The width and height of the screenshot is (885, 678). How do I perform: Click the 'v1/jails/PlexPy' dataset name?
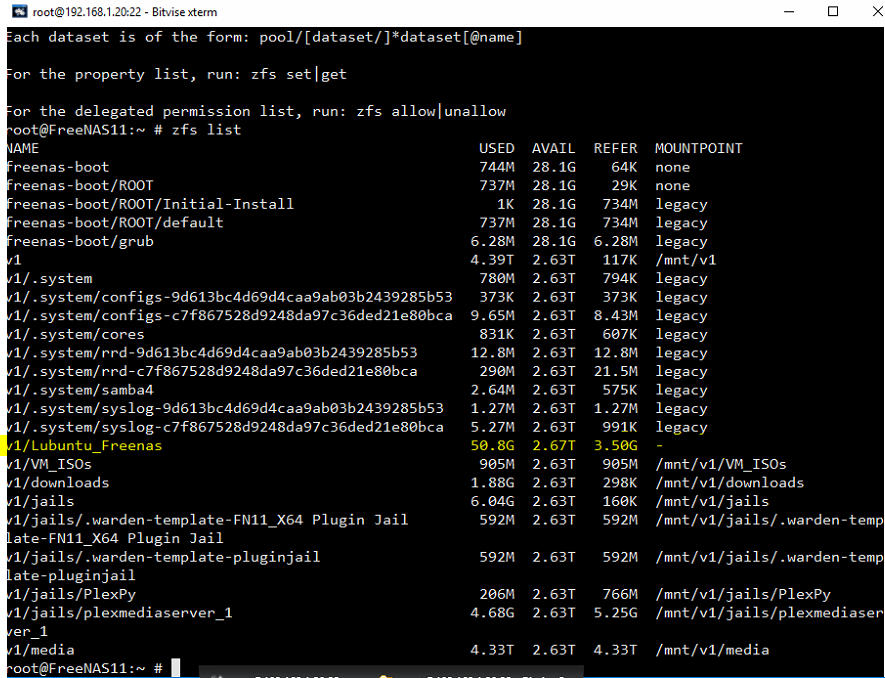[71, 594]
